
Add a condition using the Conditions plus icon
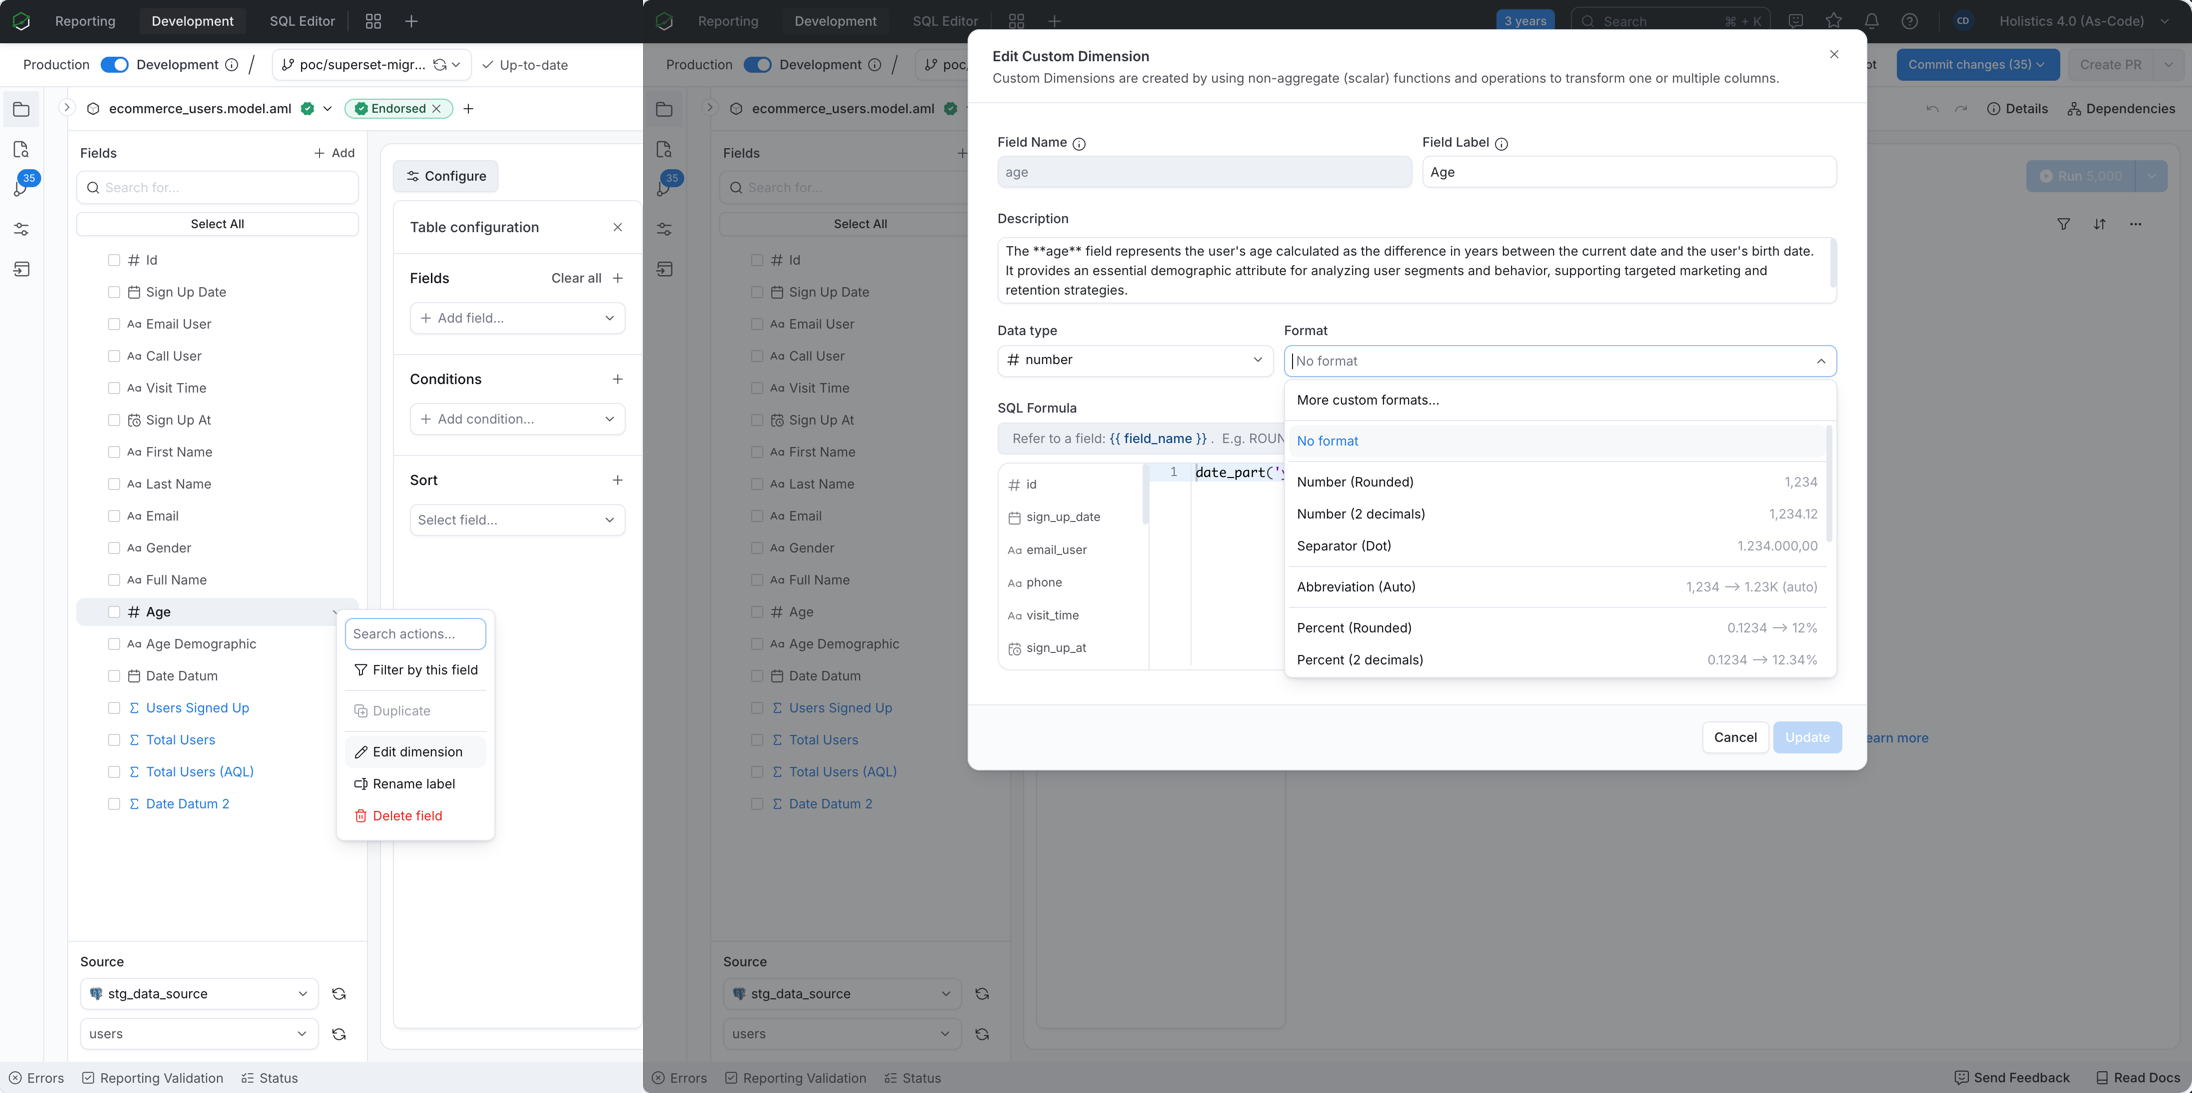coord(618,379)
